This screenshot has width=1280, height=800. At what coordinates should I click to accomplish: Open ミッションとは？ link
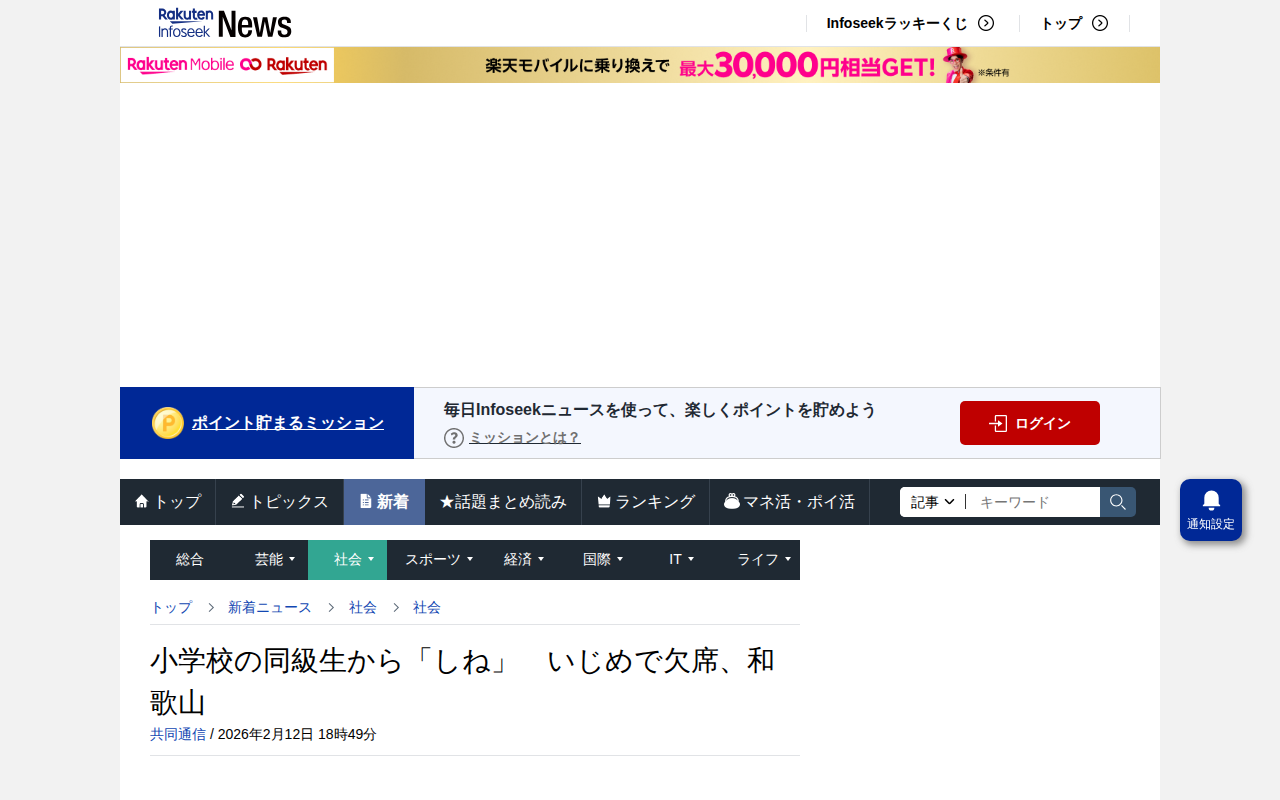tap(525, 438)
